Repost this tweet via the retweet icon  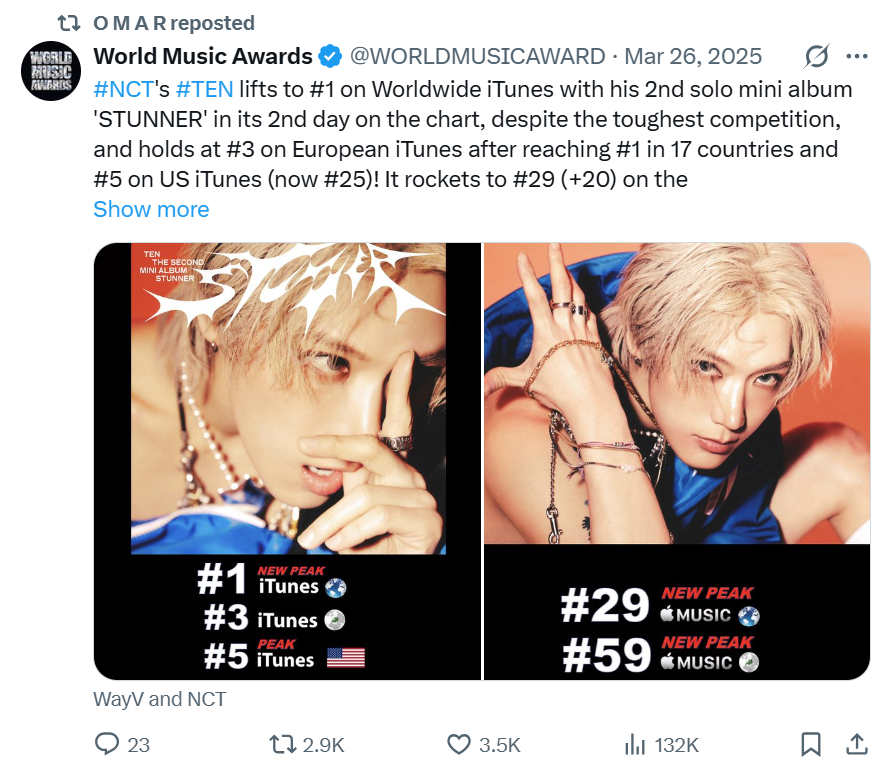click(284, 744)
